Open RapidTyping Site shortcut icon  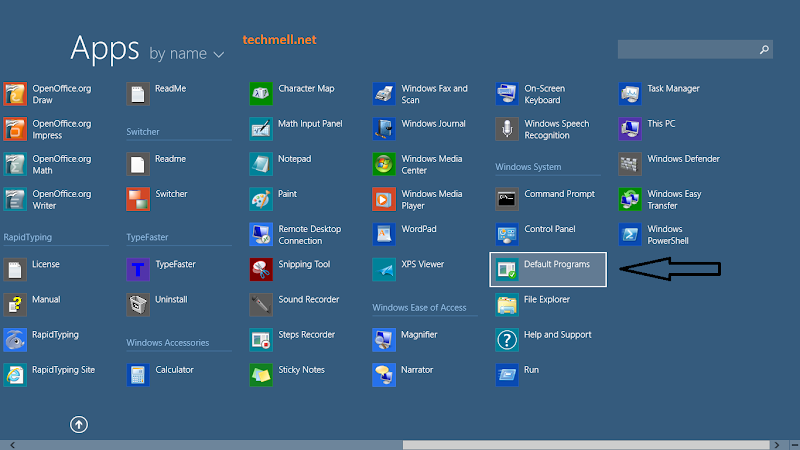15,376
